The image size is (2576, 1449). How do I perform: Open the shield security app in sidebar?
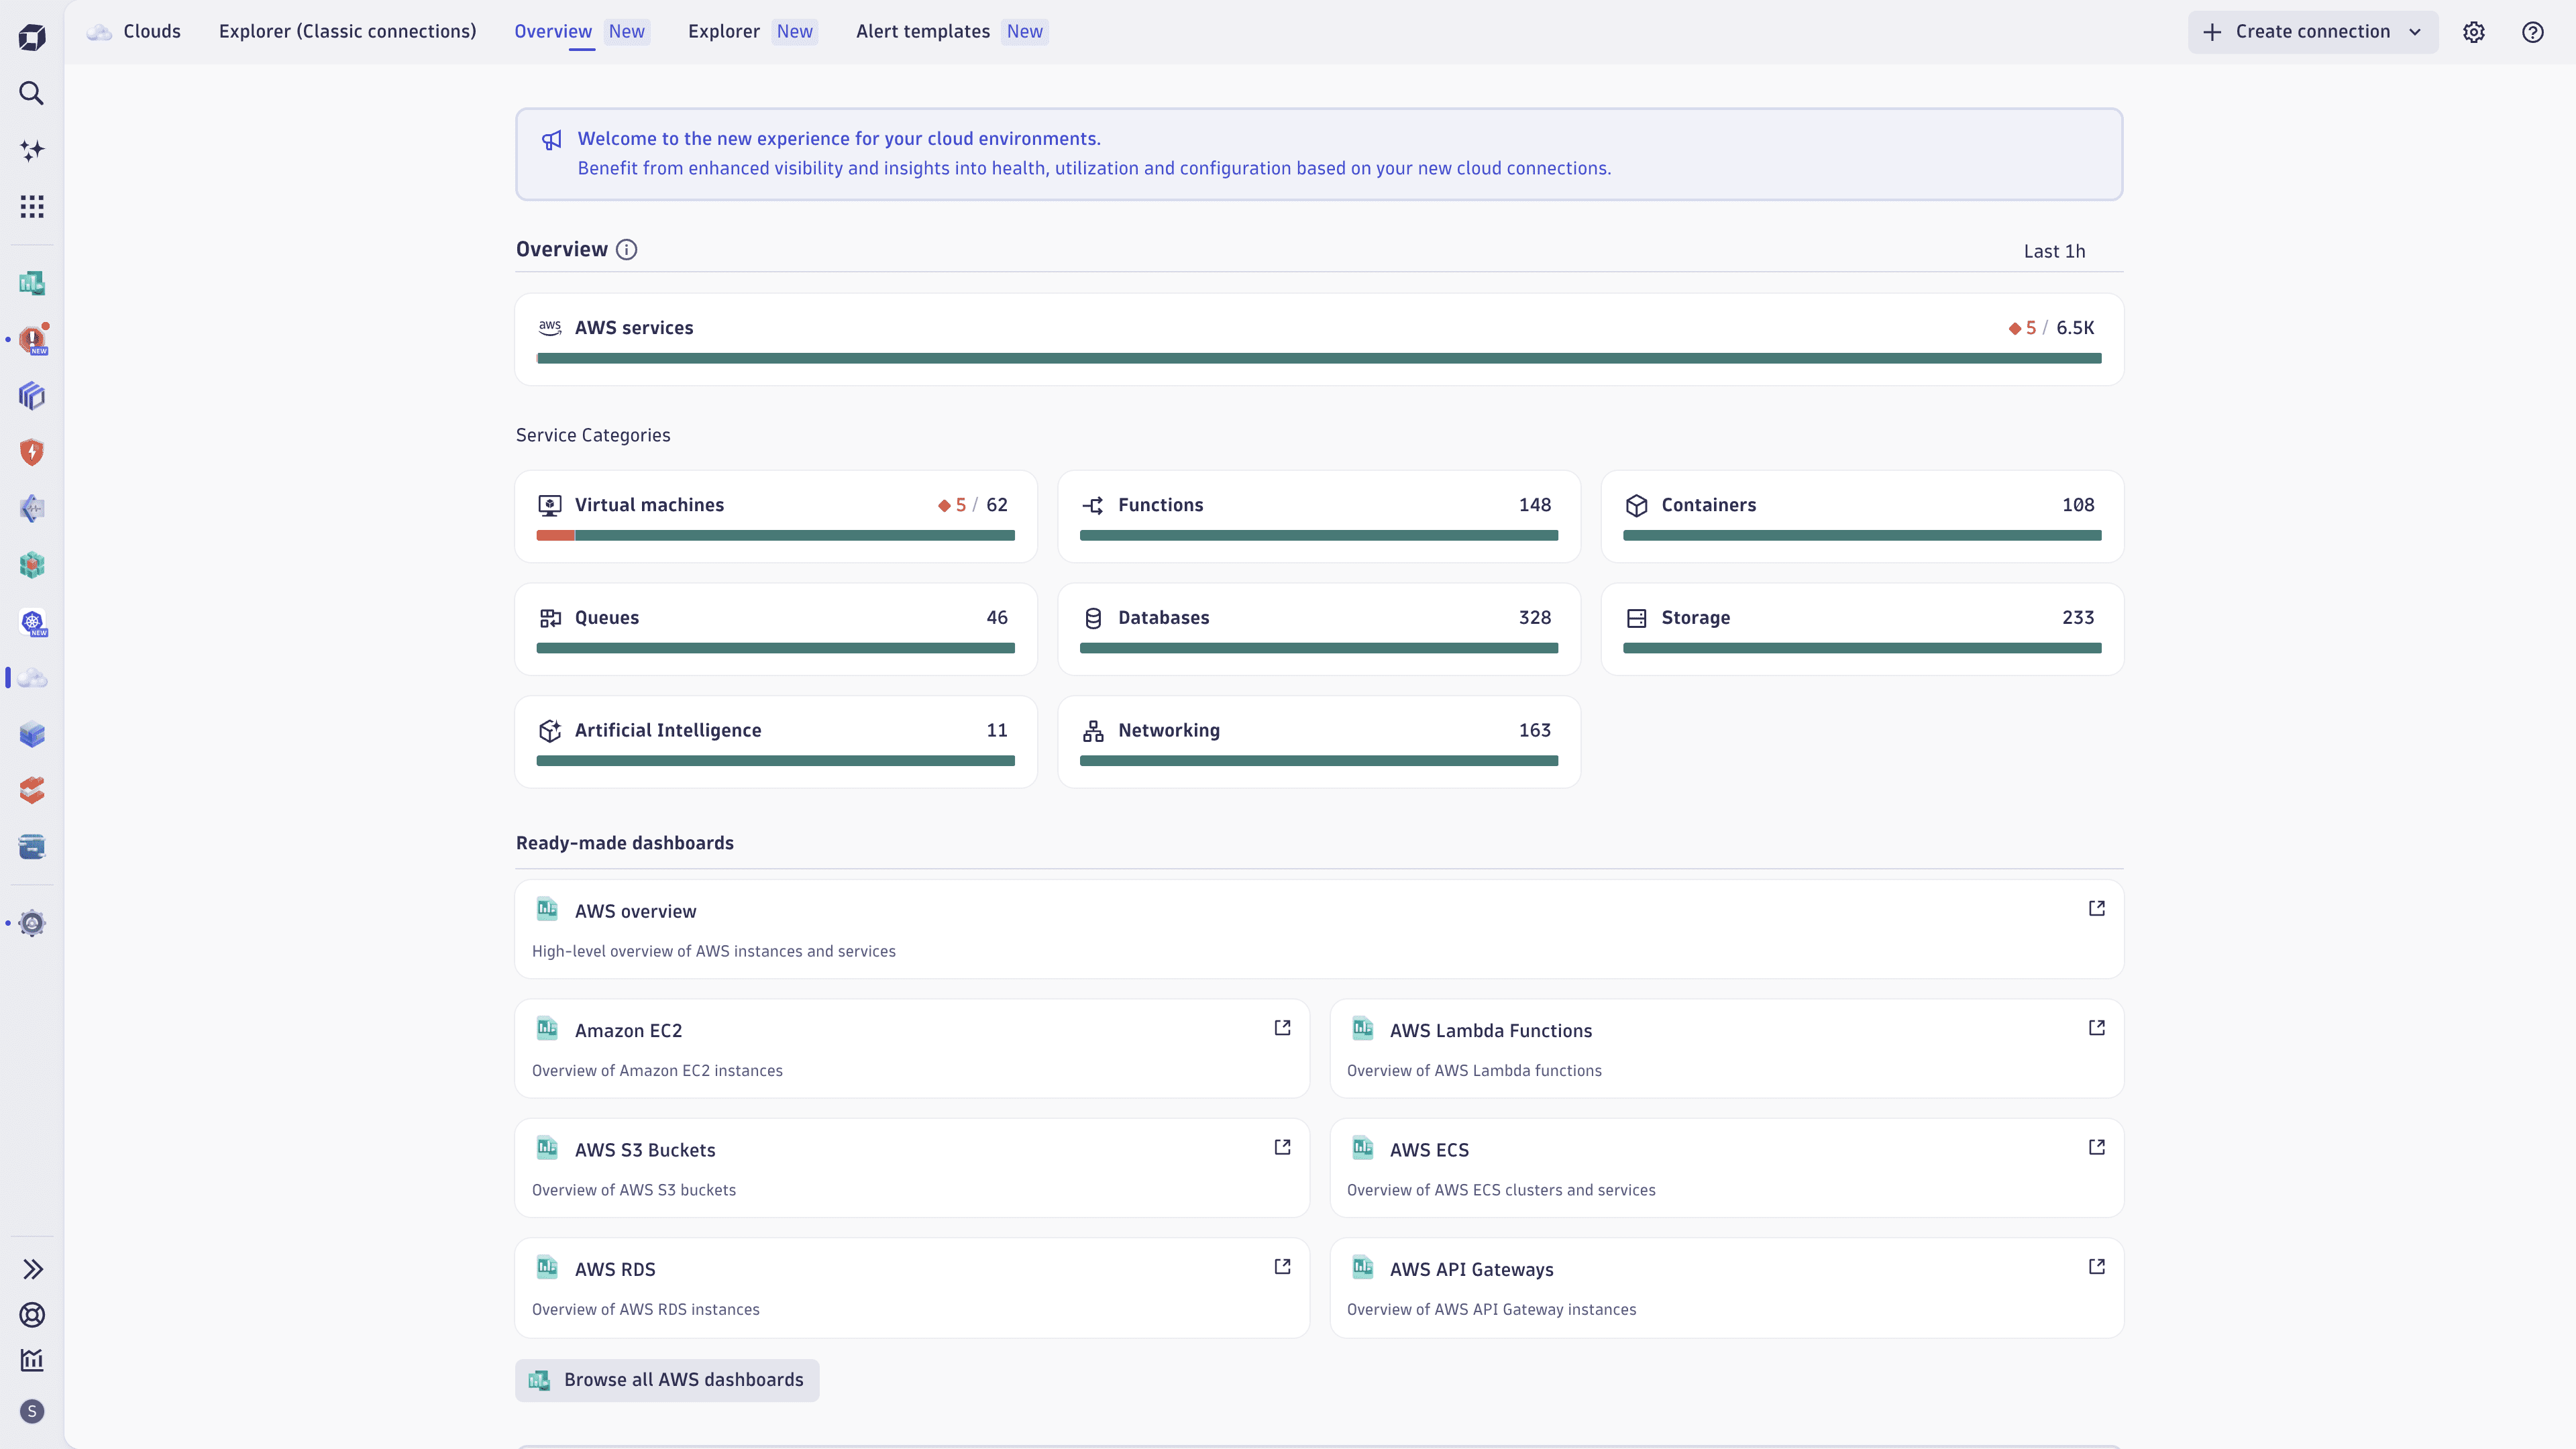coord(32,452)
